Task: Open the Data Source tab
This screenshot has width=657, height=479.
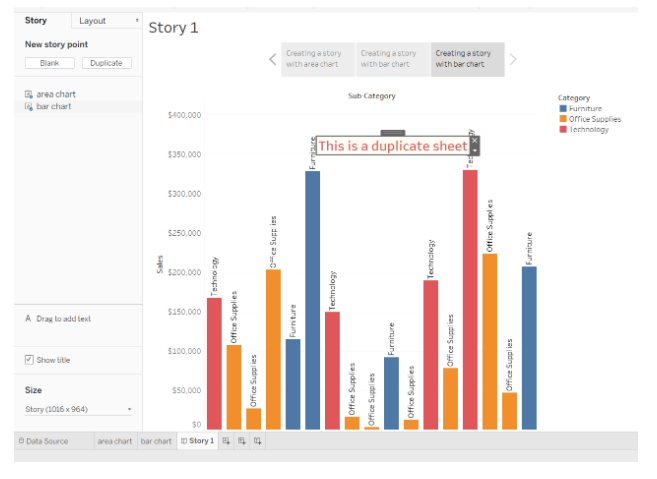Action: pos(43,440)
